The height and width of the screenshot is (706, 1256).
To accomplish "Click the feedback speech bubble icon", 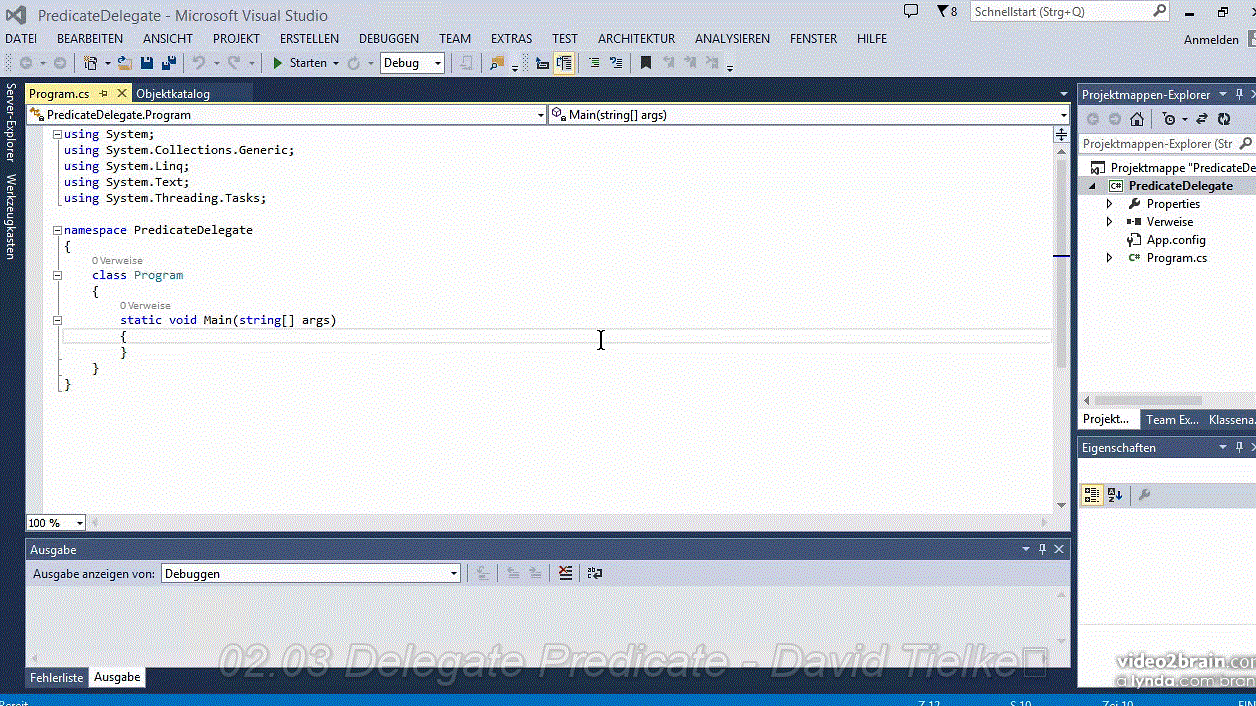I will click(x=911, y=11).
